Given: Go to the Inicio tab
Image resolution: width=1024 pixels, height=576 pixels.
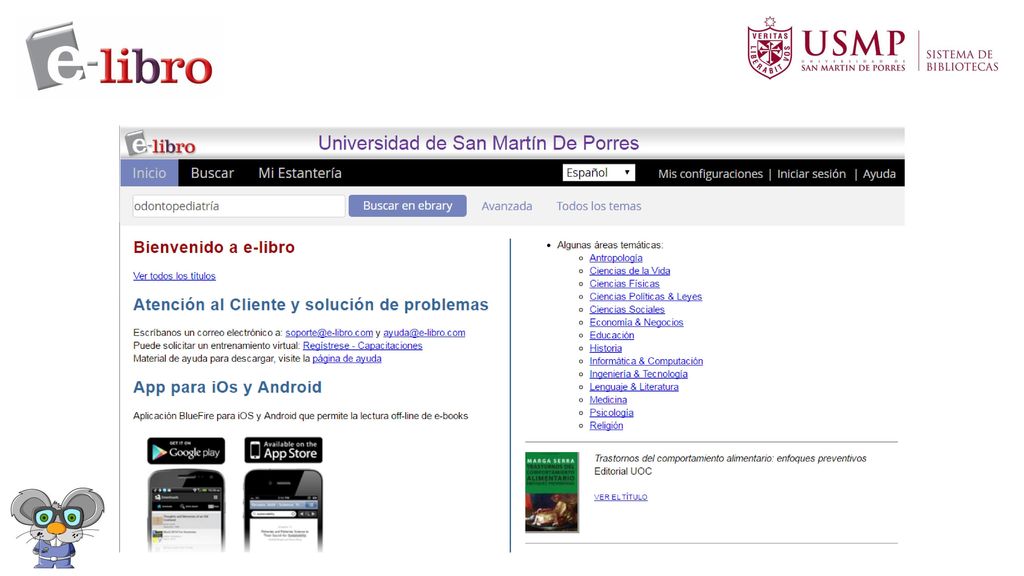Looking at the screenshot, I should pos(150,173).
